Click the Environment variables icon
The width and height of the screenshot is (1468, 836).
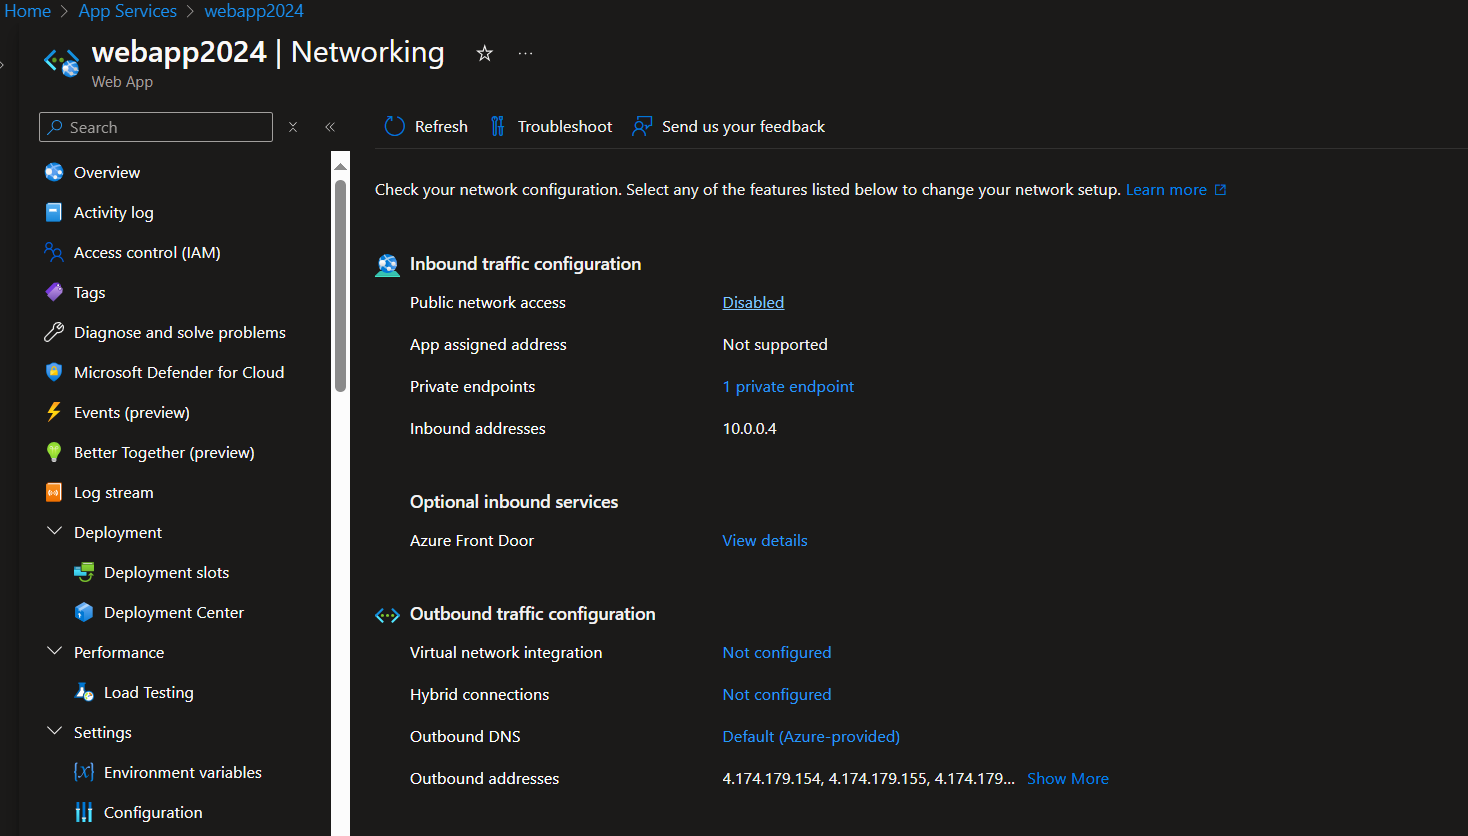[84, 772]
